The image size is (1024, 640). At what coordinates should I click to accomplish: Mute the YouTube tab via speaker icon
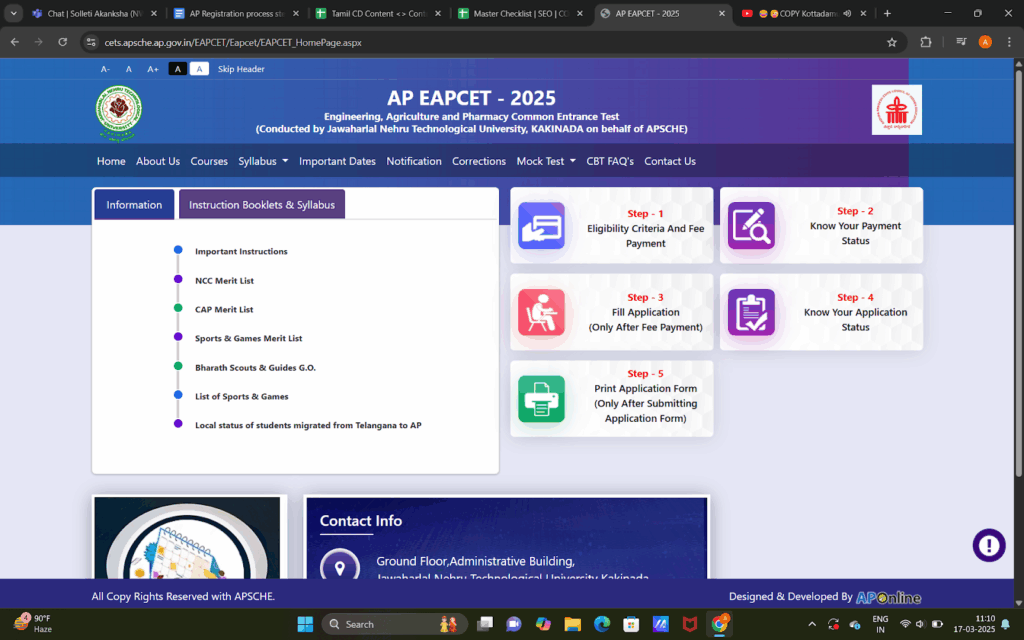[847, 13]
